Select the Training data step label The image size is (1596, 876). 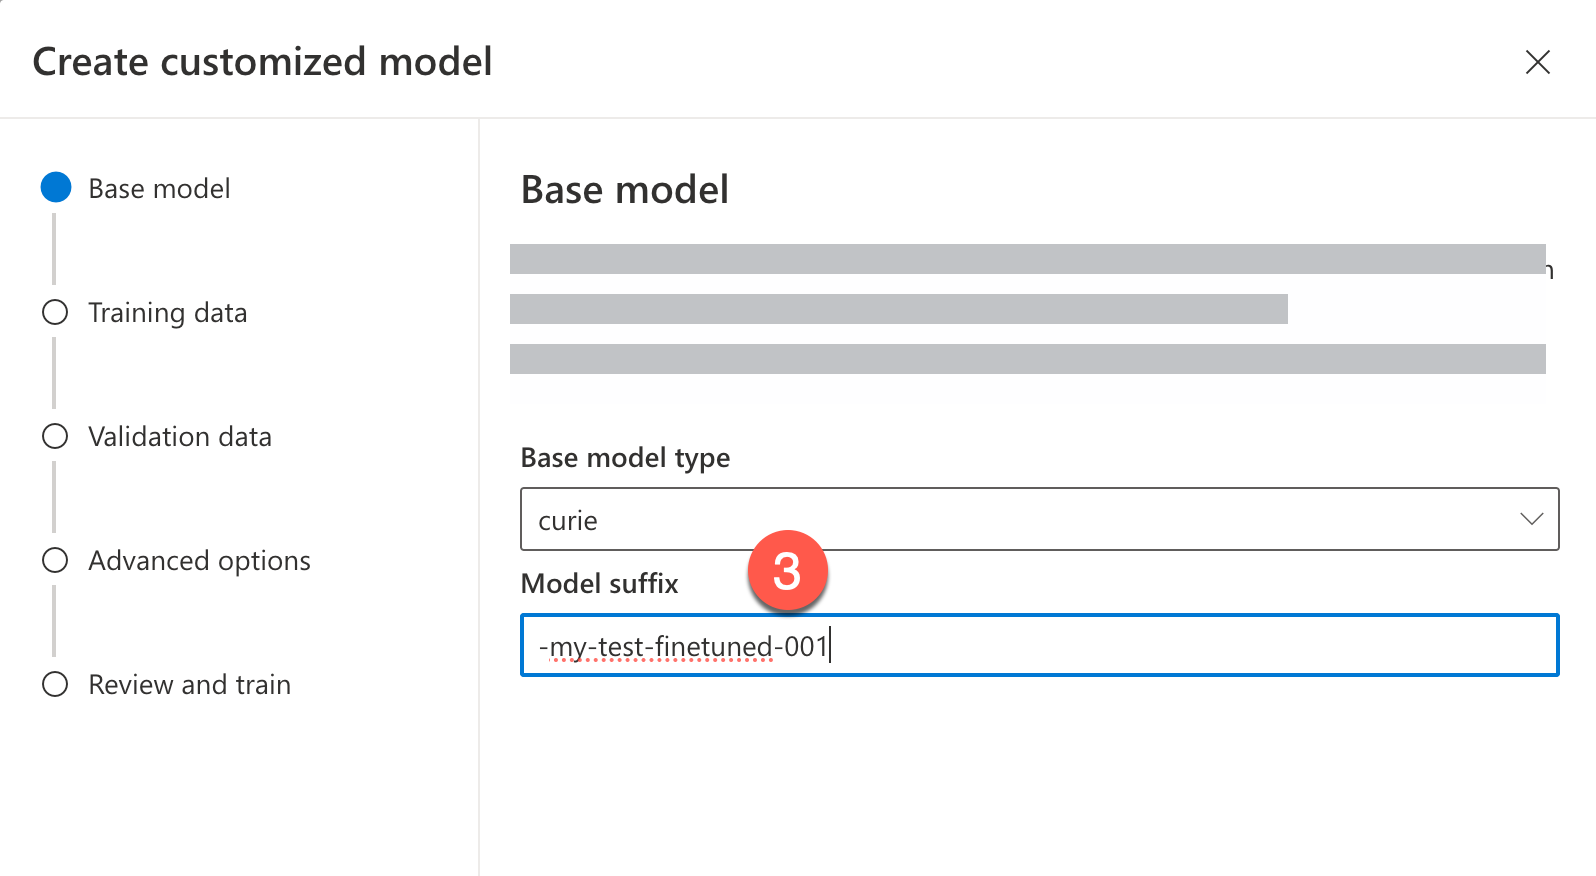click(167, 311)
